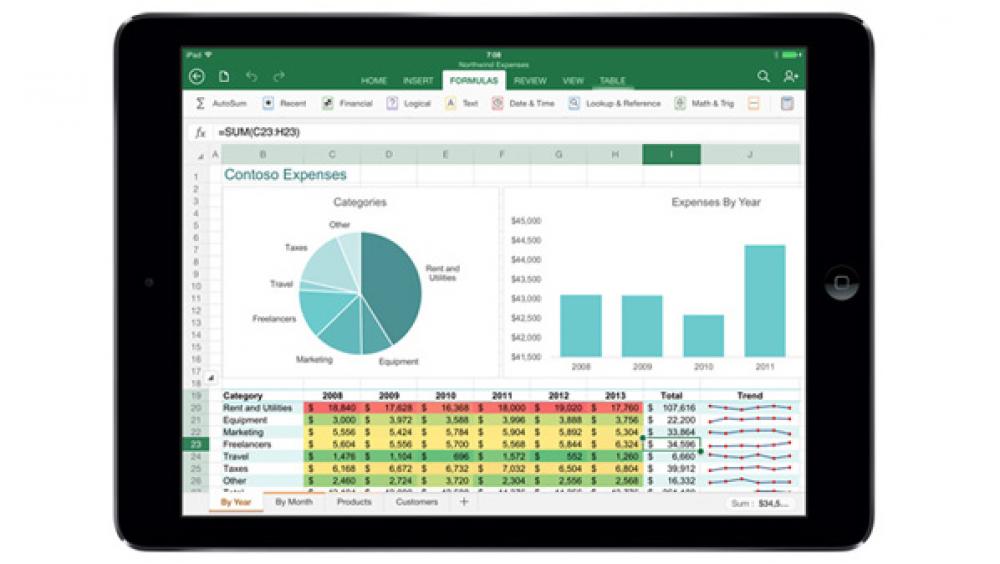The height and width of the screenshot is (564, 1000).
Task: Switch to the HOME ribbon tab
Action: [x=374, y=80]
